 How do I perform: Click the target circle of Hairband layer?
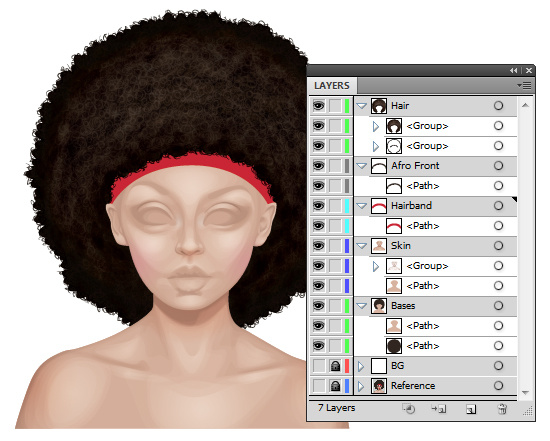pos(498,206)
